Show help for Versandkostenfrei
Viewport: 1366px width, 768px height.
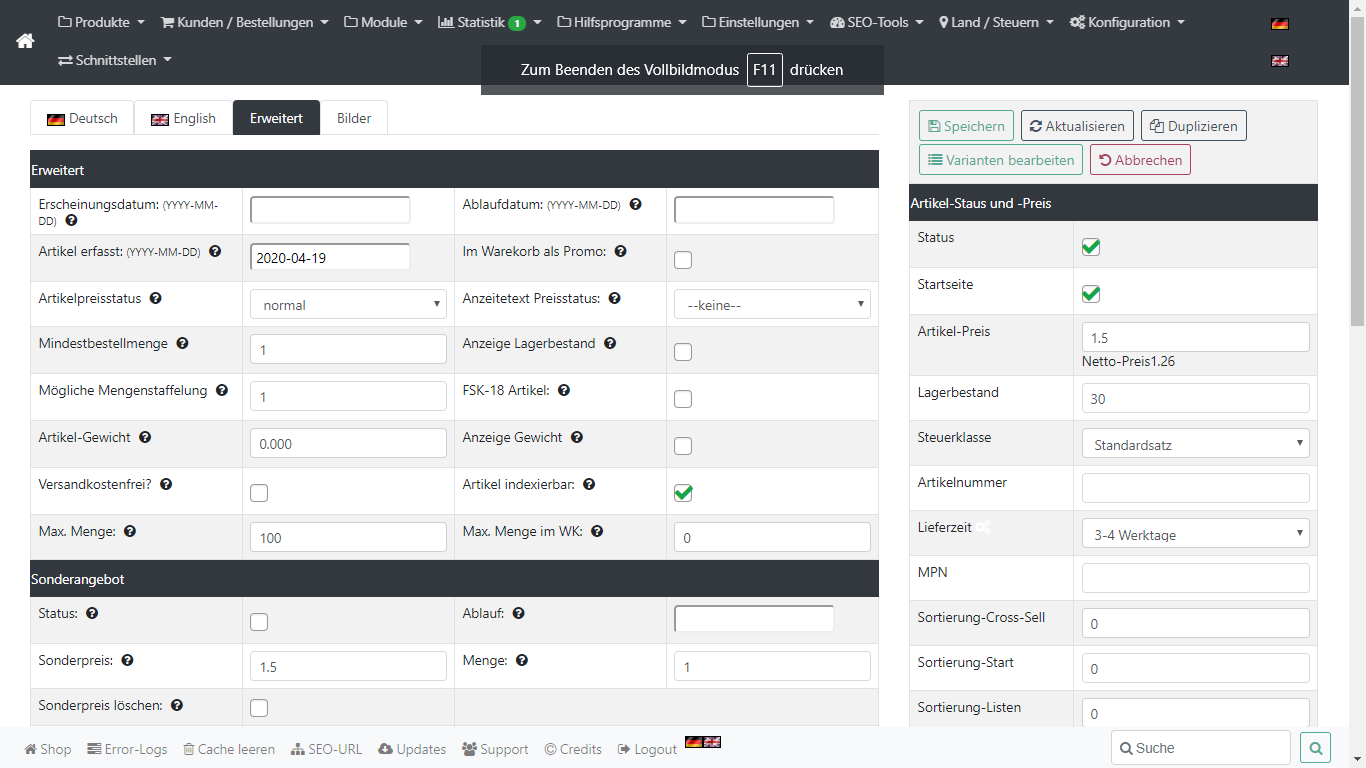[x=166, y=484]
